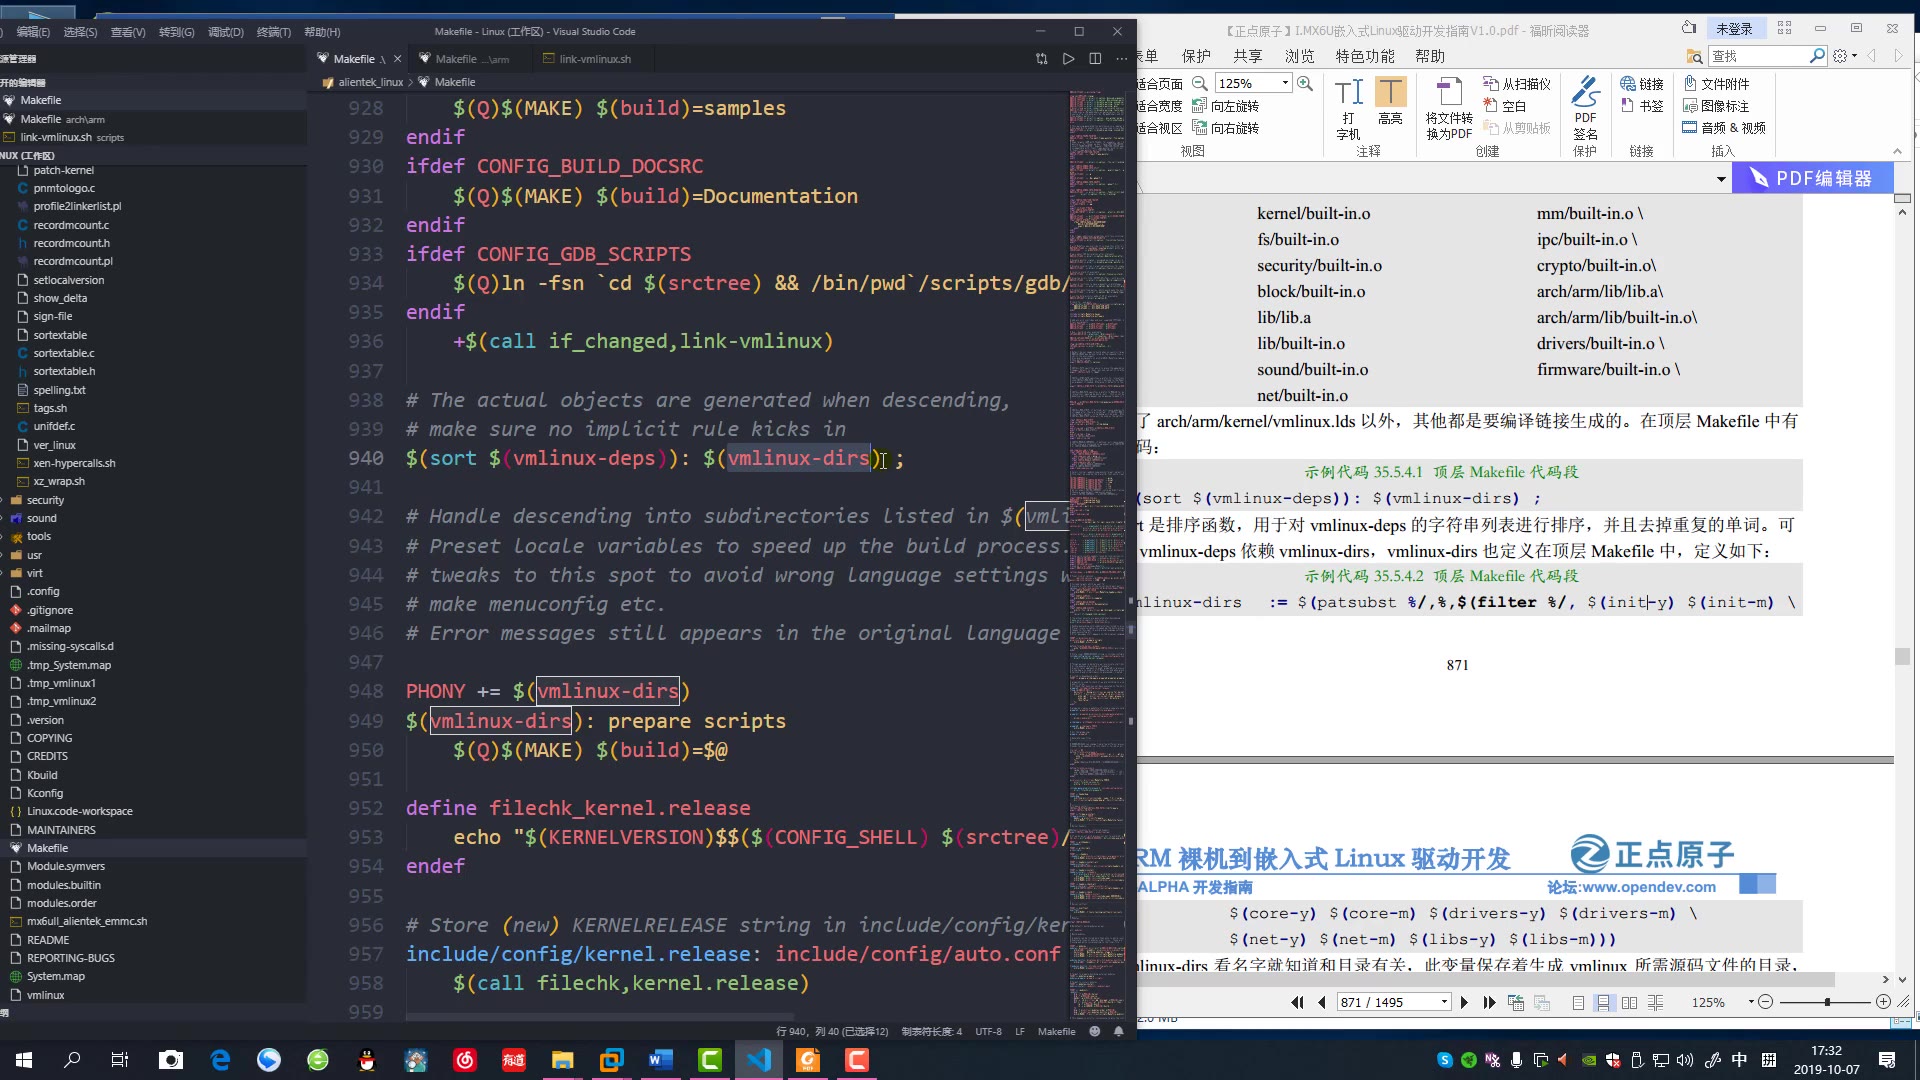The height and width of the screenshot is (1080, 1920).
Task: Click the 未登录 login button
Action: tap(1734, 29)
